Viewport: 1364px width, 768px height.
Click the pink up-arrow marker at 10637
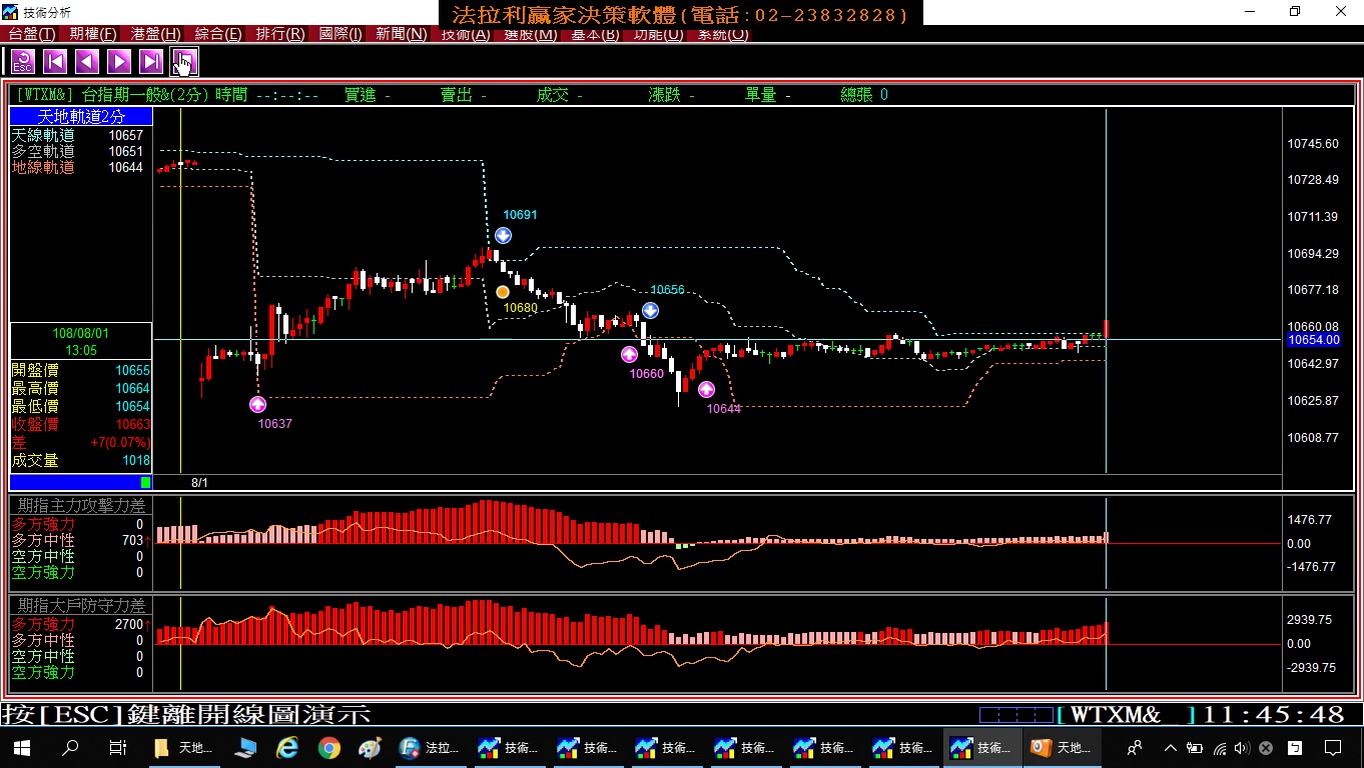click(x=258, y=404)
